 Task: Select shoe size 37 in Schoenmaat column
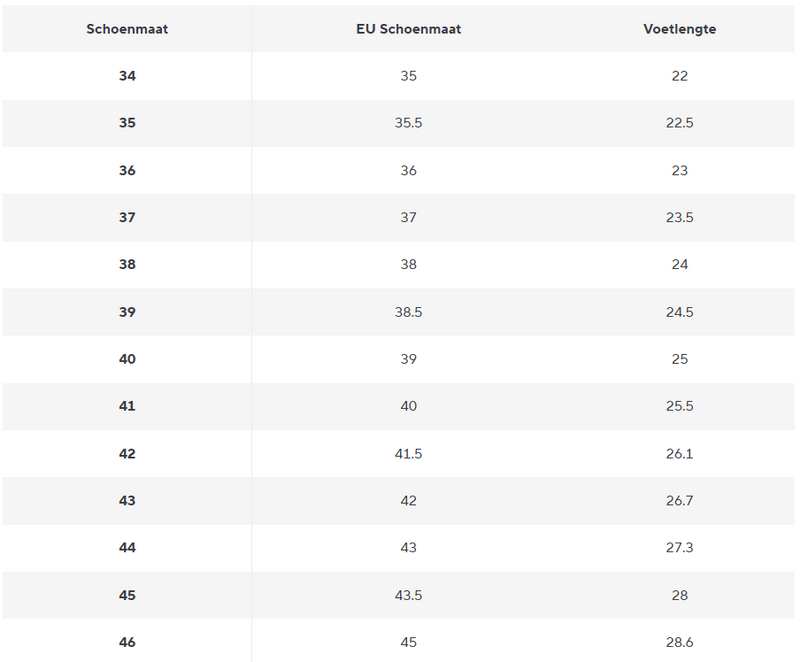[127, 217]
